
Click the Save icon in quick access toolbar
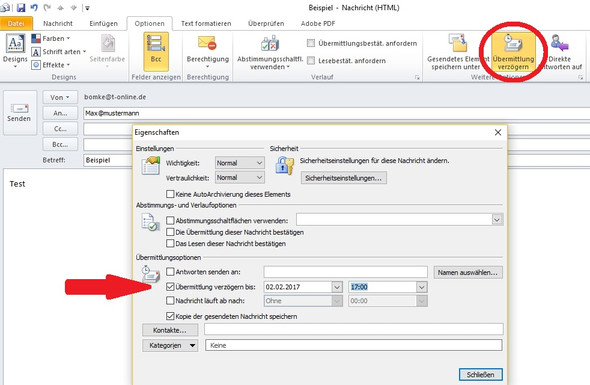point(21,7)
